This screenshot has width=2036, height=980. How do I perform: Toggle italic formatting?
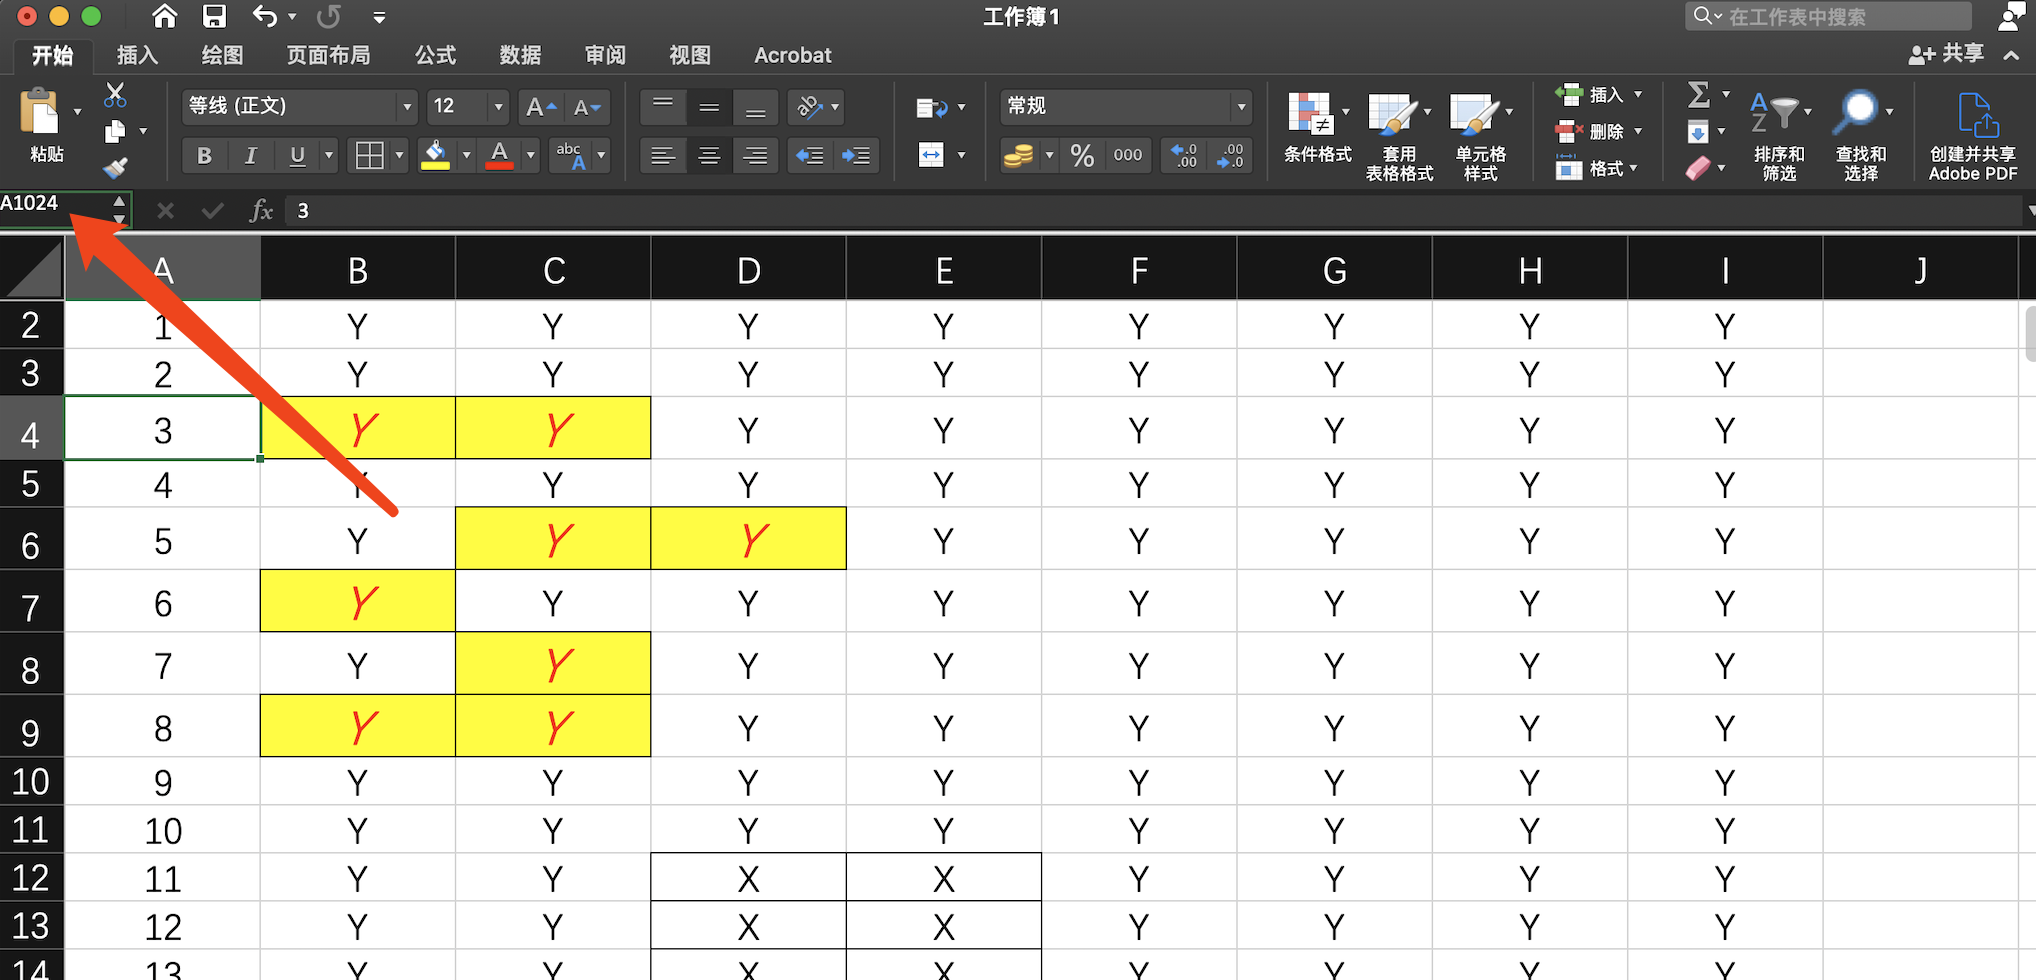[x=250, y=155]
